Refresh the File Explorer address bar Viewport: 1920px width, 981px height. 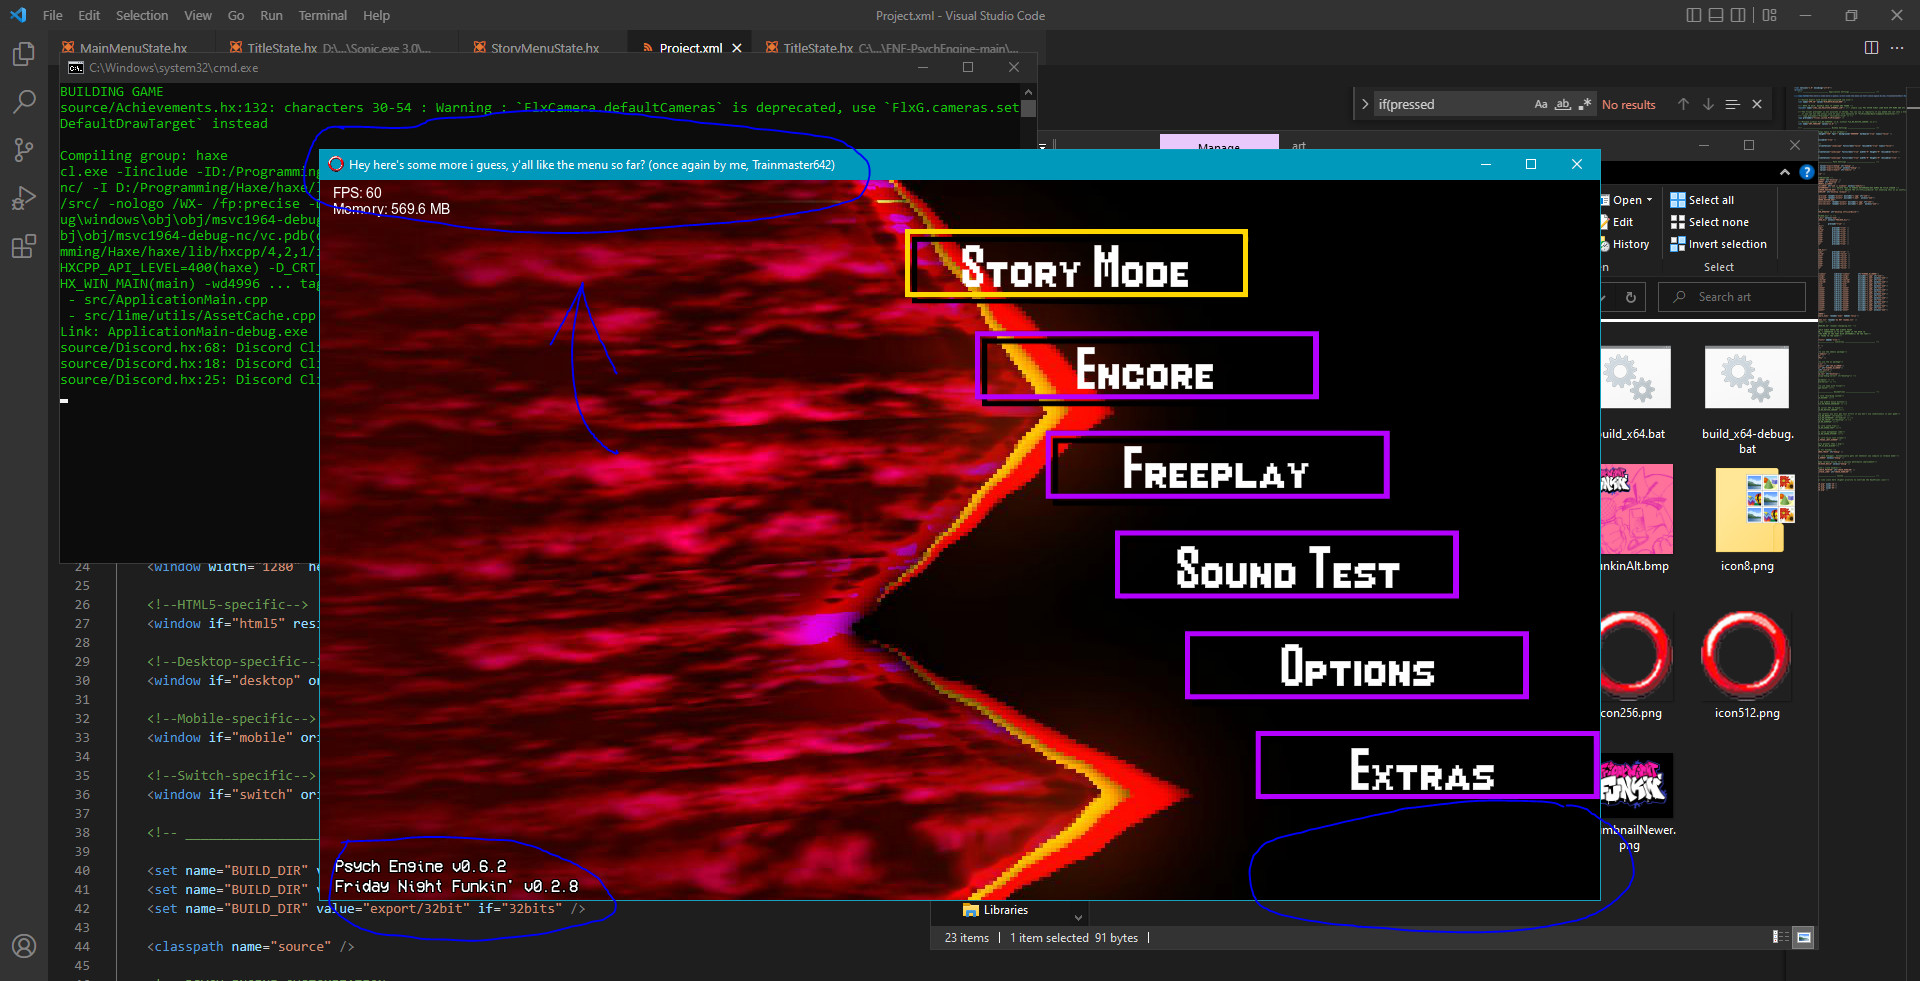click(x=1631, y=297)
